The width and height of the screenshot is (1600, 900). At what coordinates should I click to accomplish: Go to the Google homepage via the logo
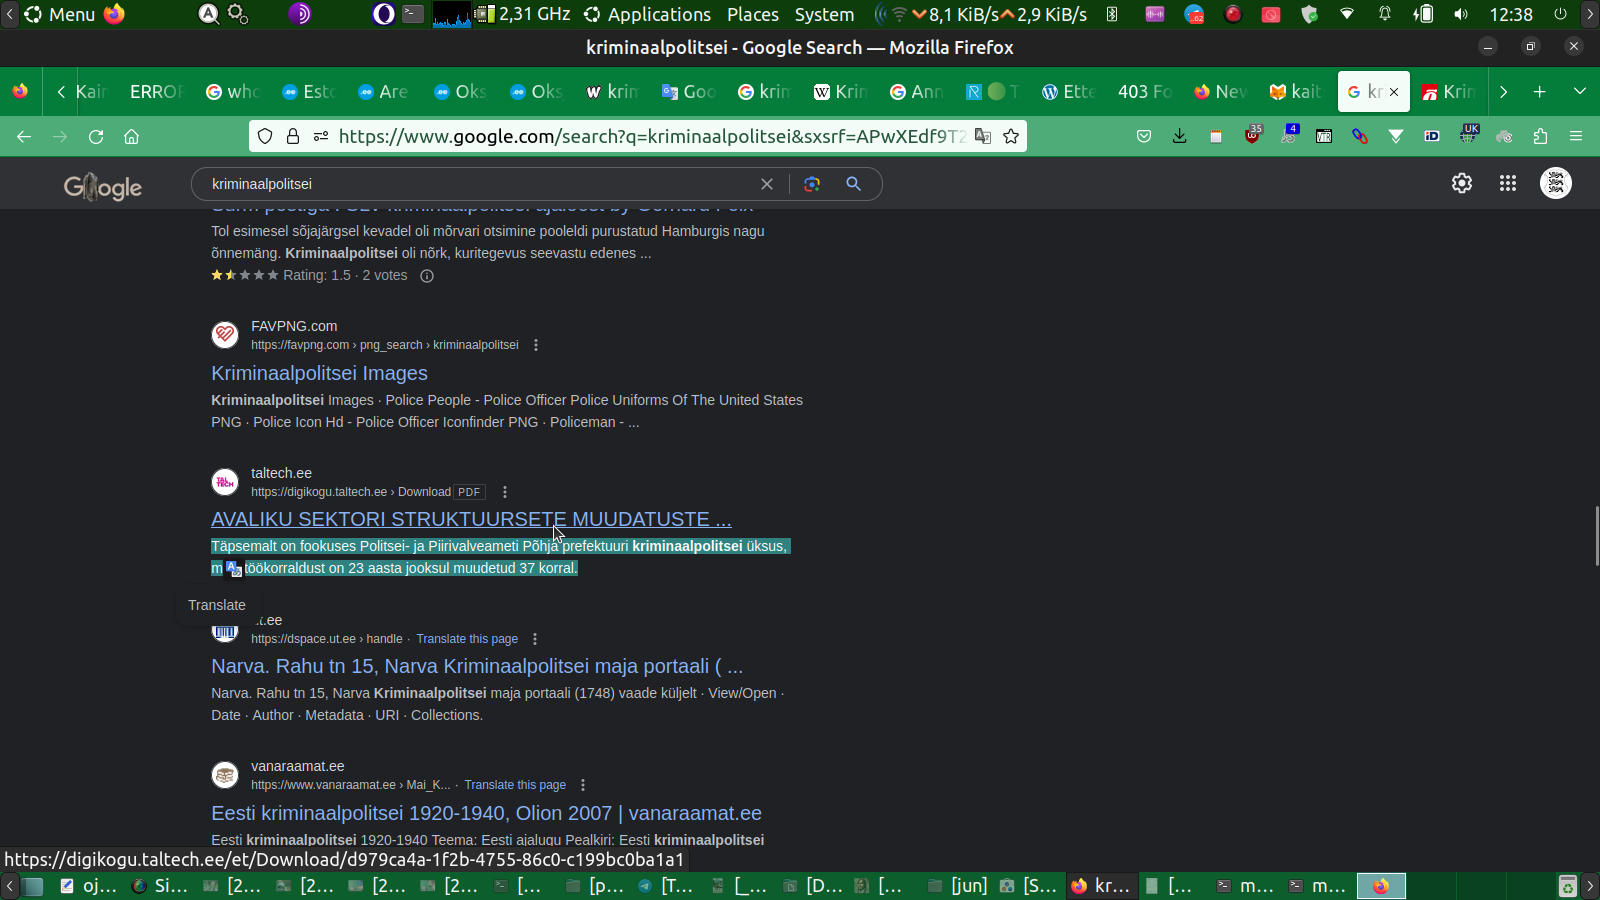click(x=103, y=186)
